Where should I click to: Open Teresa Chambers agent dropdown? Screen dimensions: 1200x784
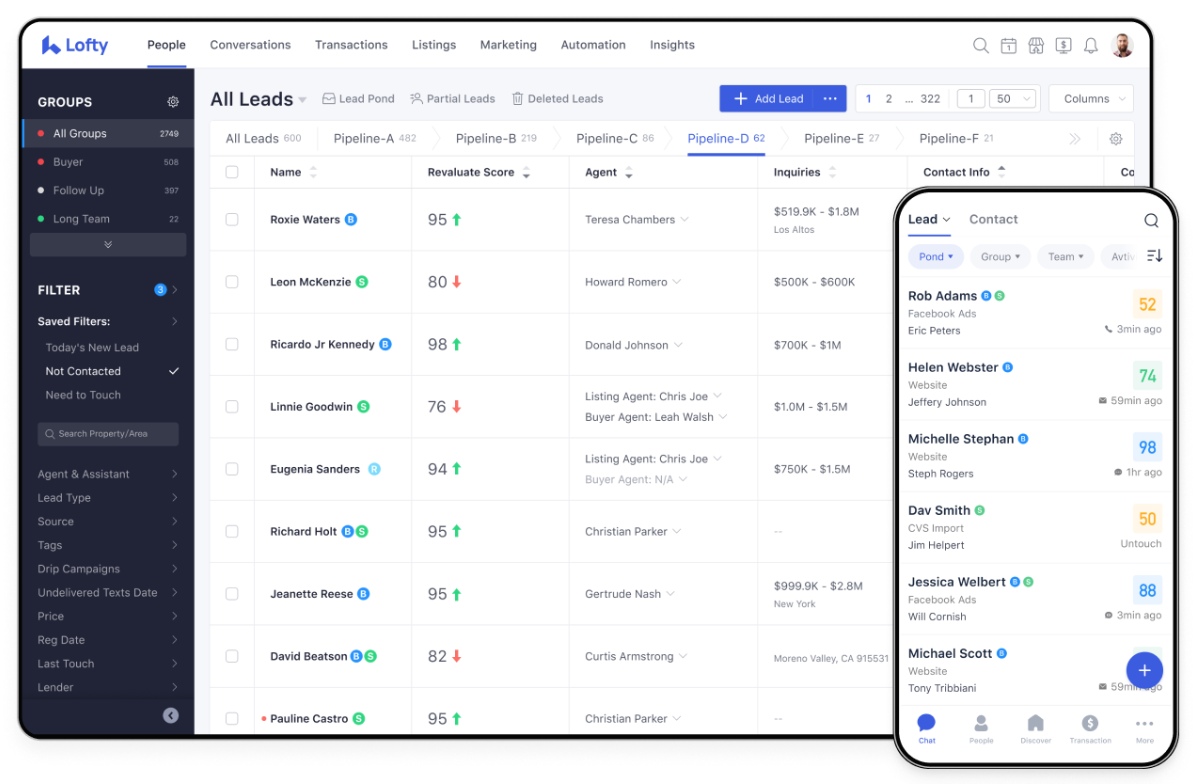point(684,219)
